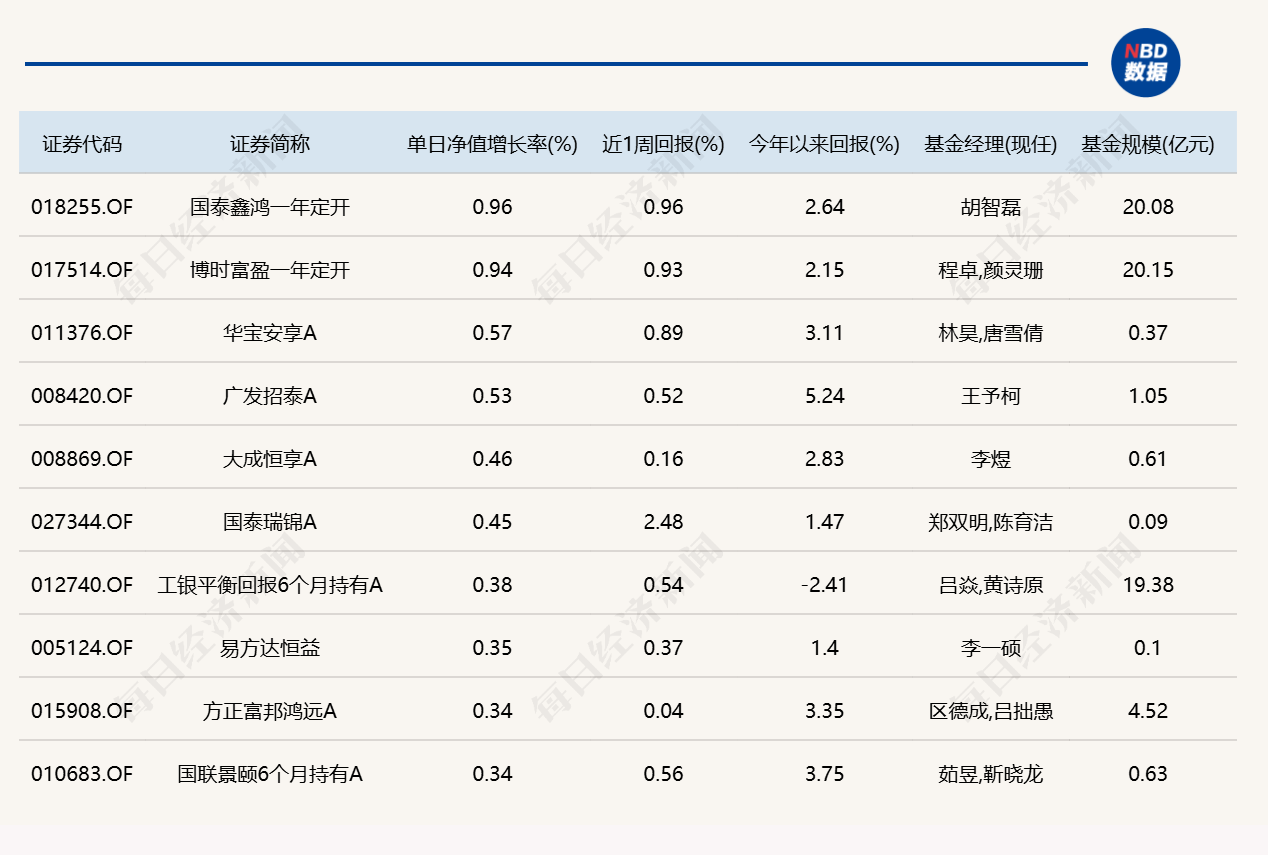Click year-to-date return 3.11
The image size is (1268, 855).
click(824, 333)
